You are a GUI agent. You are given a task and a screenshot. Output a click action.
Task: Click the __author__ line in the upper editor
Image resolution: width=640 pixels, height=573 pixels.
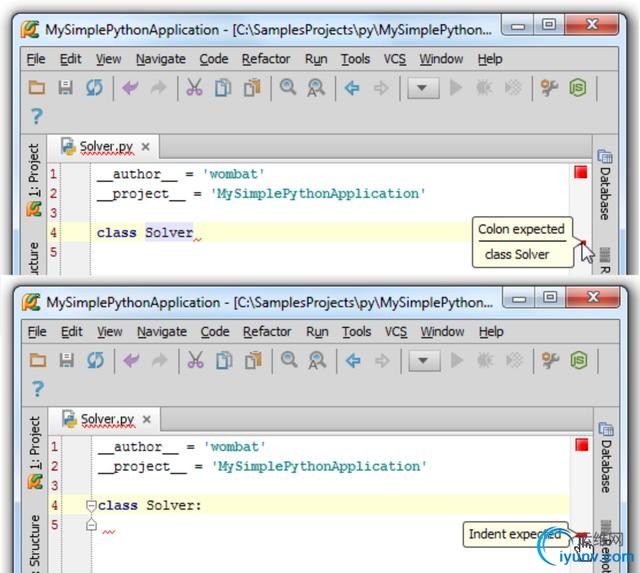pos(180,174)
